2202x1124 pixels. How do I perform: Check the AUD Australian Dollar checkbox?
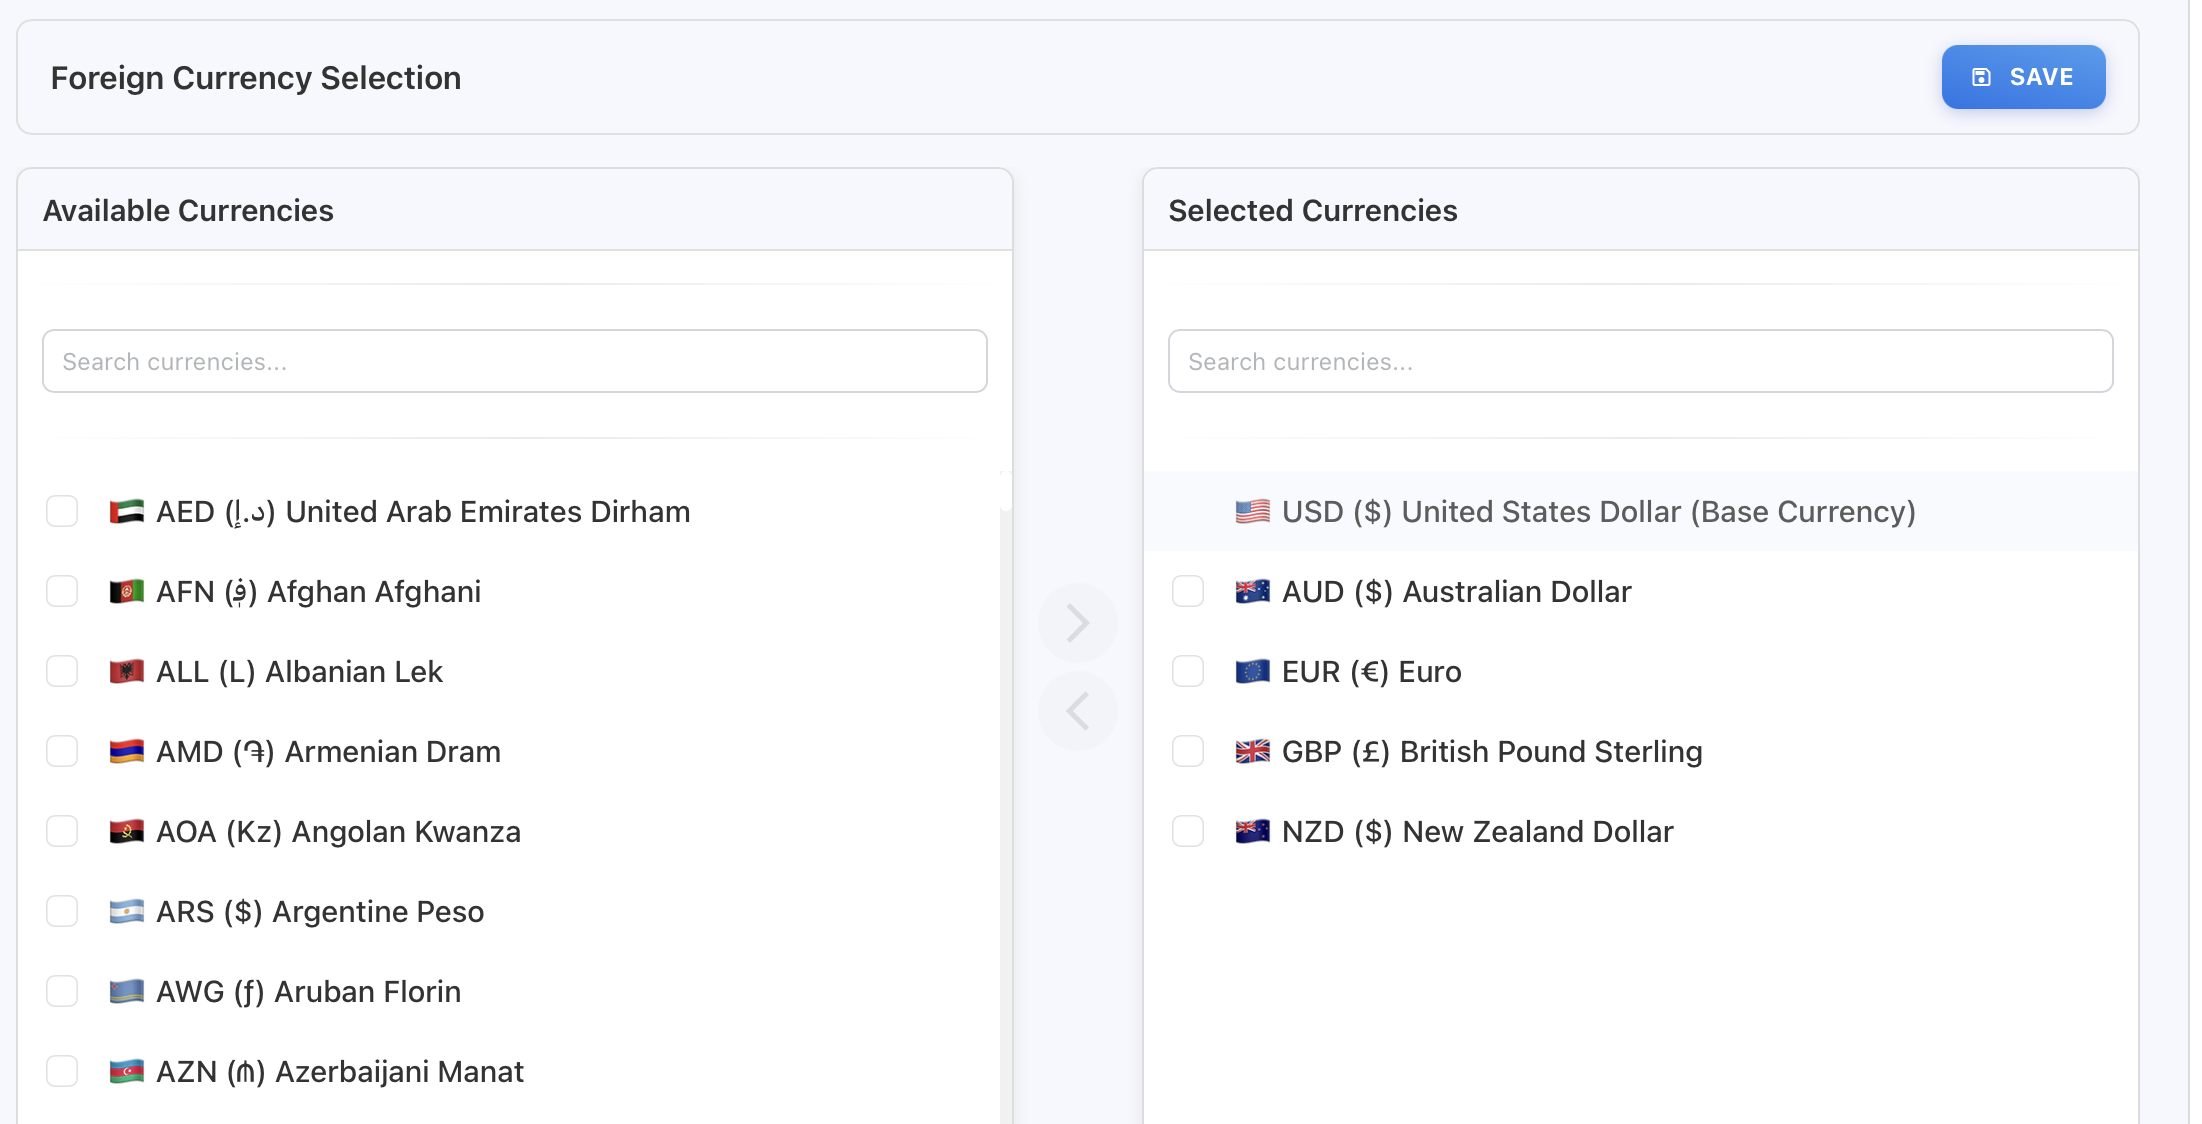click(x=1188, y=591)
